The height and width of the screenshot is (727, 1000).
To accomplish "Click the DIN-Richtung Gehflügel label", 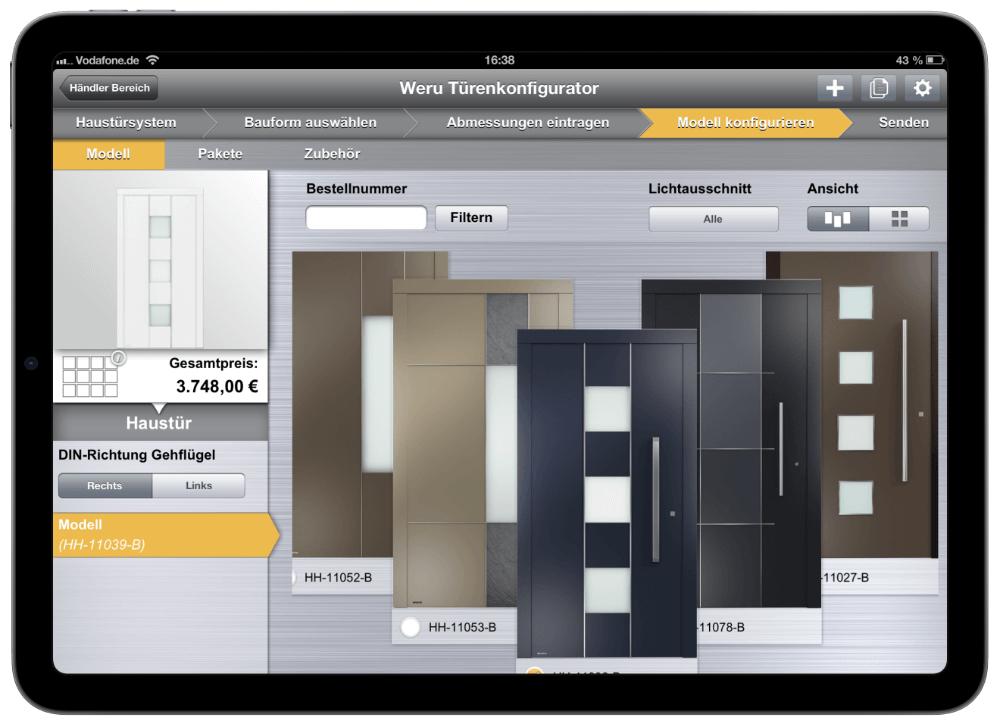I will [x=136, y=455].
